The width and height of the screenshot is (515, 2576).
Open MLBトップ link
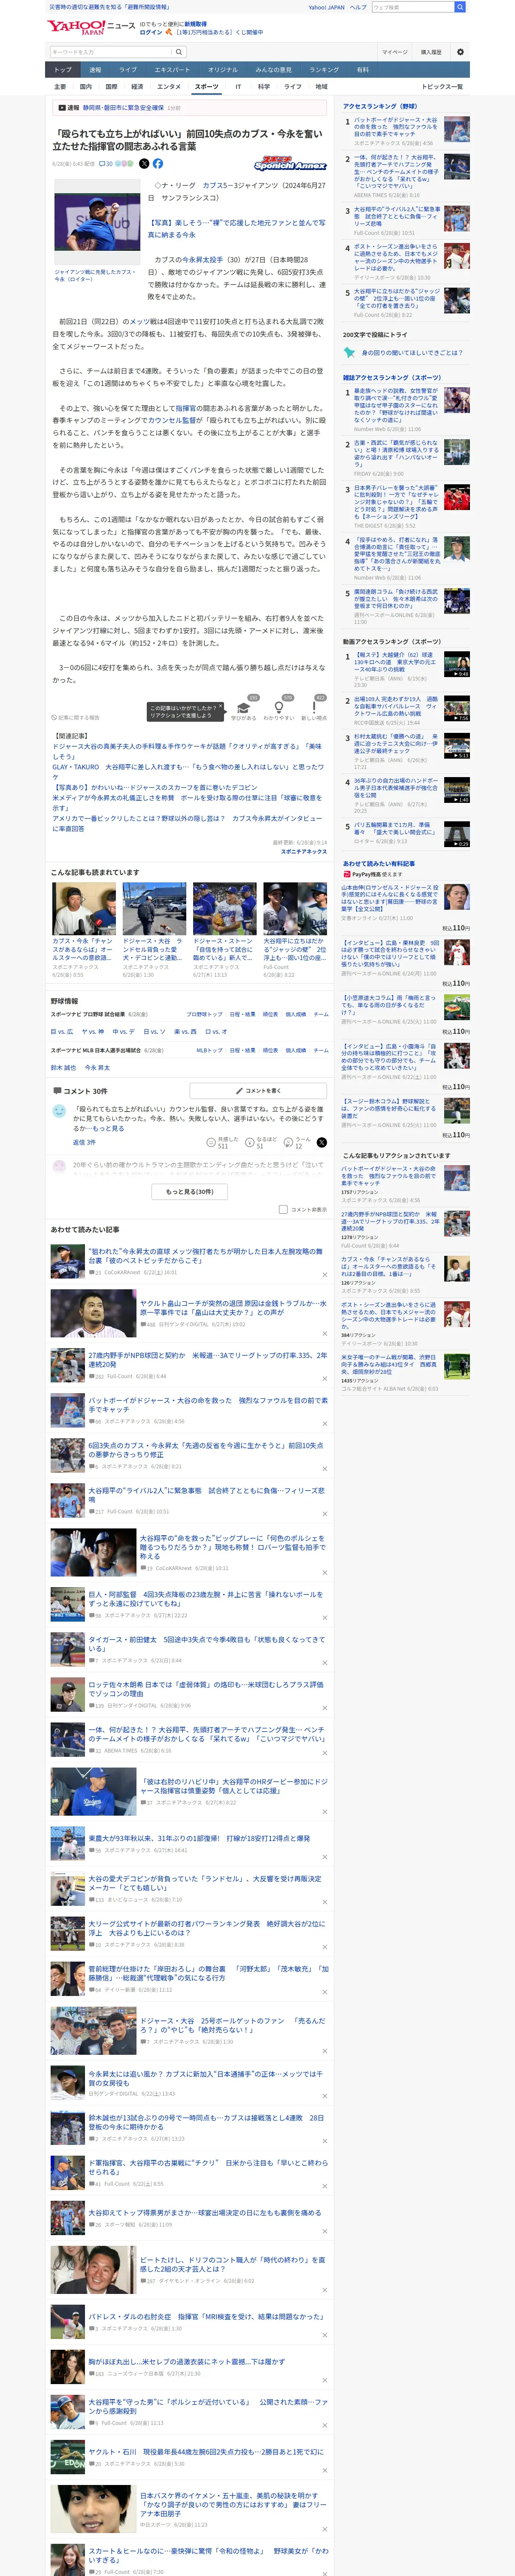click(209, 1050)
